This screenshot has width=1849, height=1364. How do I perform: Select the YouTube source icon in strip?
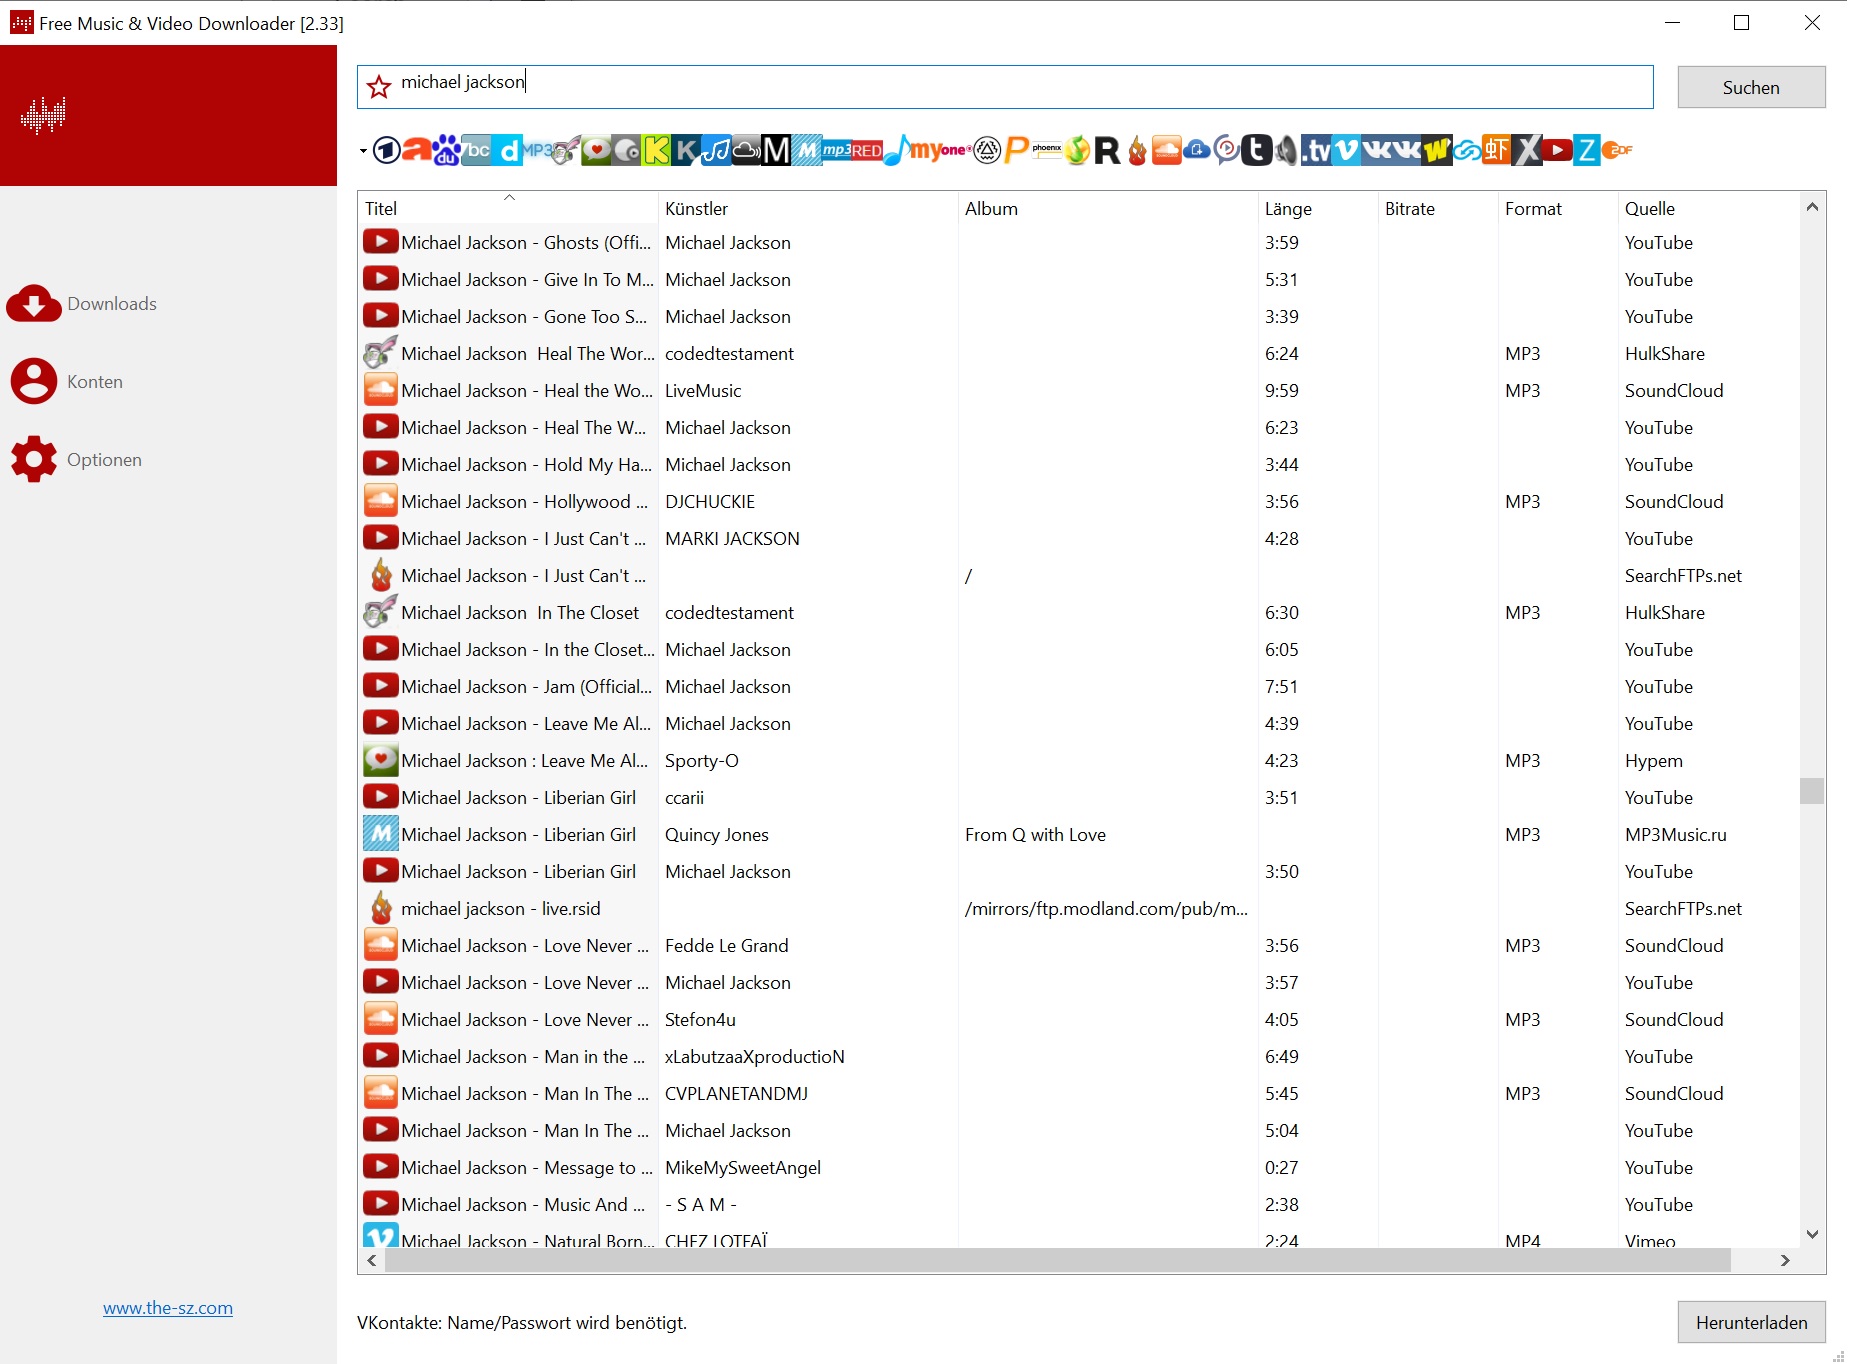(x=1557, y=150)
